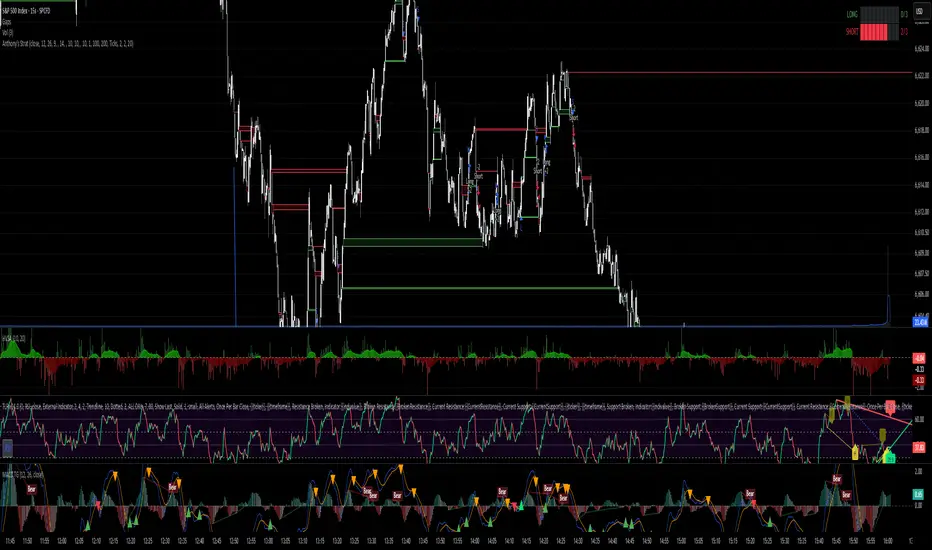Click the 12:00 time axis label
This screenshot has width=932, height=550.
coord(62,541)
